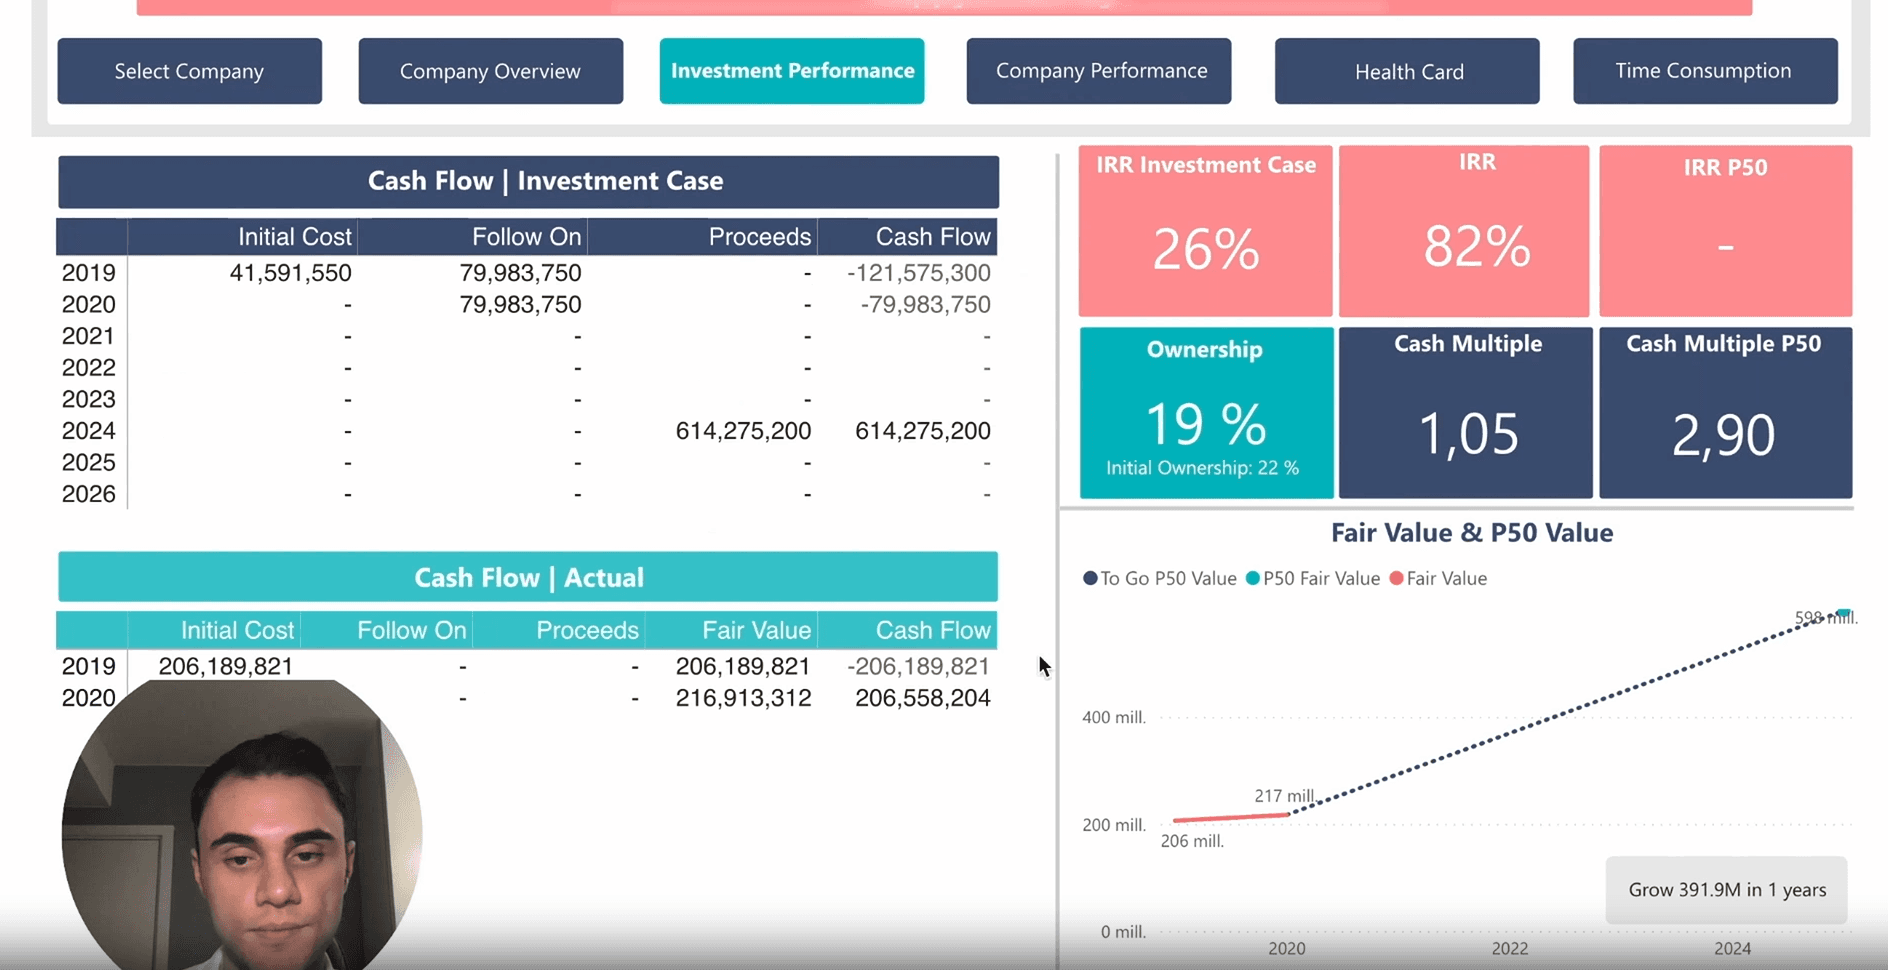Go to Company Performance tab

[1099, 71]
